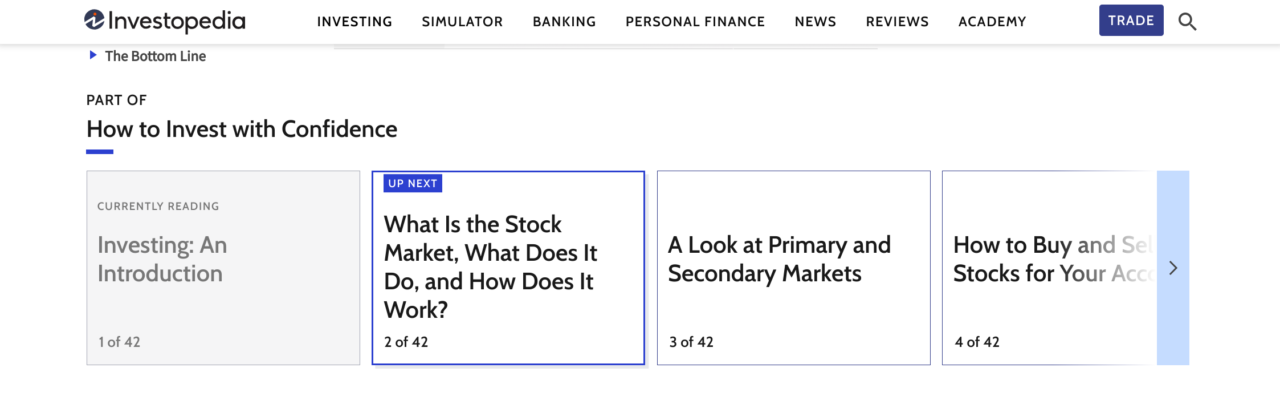Open the Simulator menu item
This screenshot has width=1280, height=400.
pyautogui.click(x=462, y=21)
